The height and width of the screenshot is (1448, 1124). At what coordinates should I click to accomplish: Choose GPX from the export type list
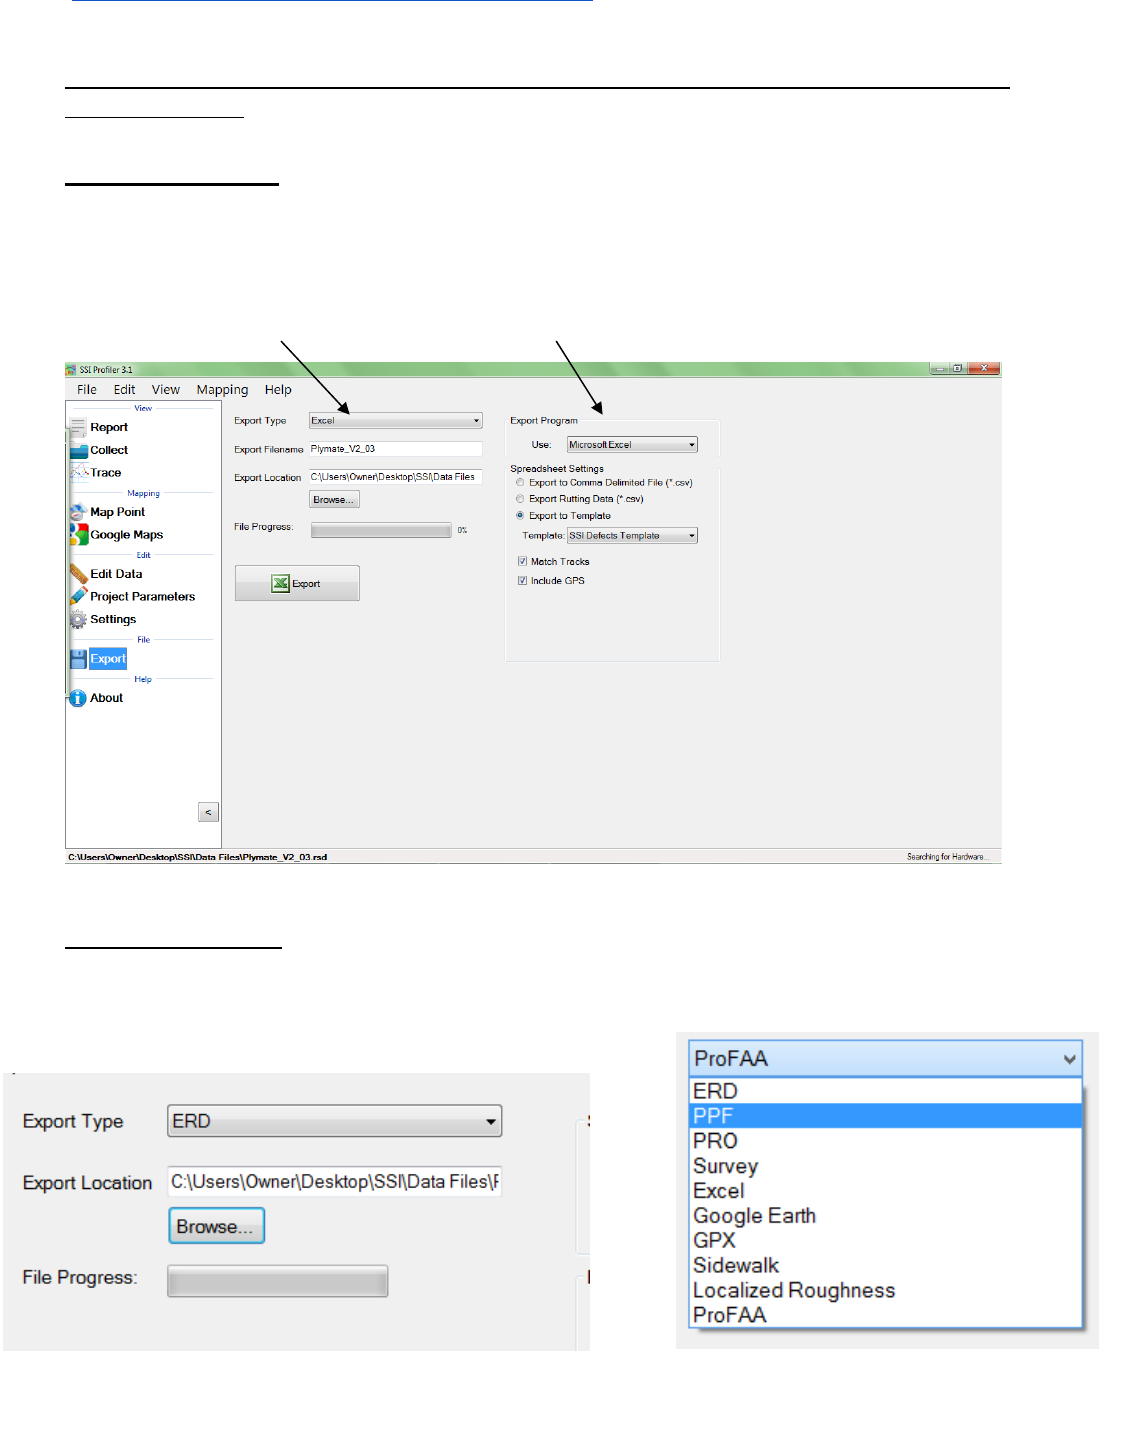(886, 1240)
